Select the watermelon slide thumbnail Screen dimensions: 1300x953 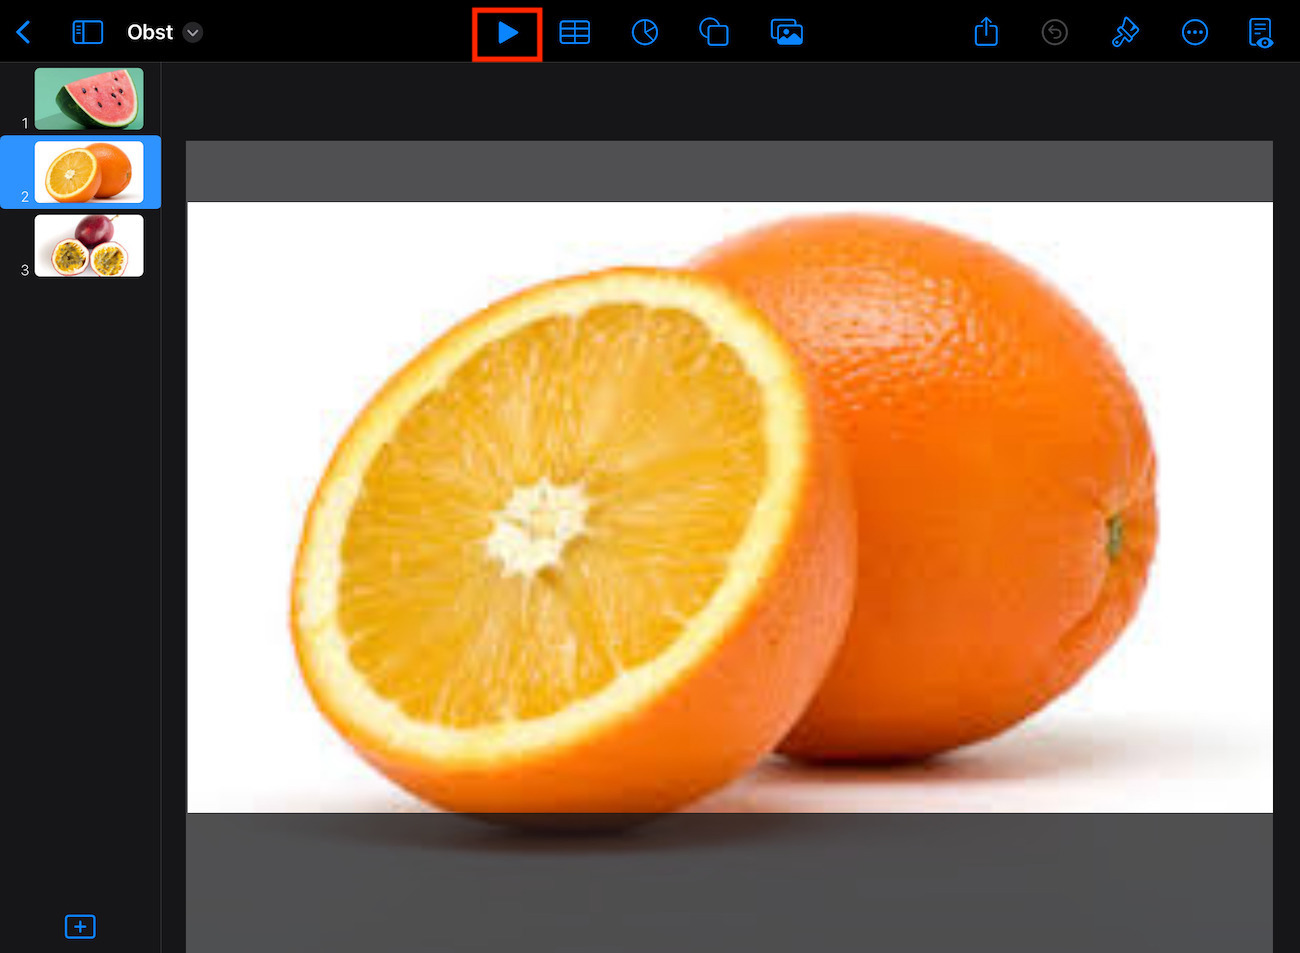(89, 98)
